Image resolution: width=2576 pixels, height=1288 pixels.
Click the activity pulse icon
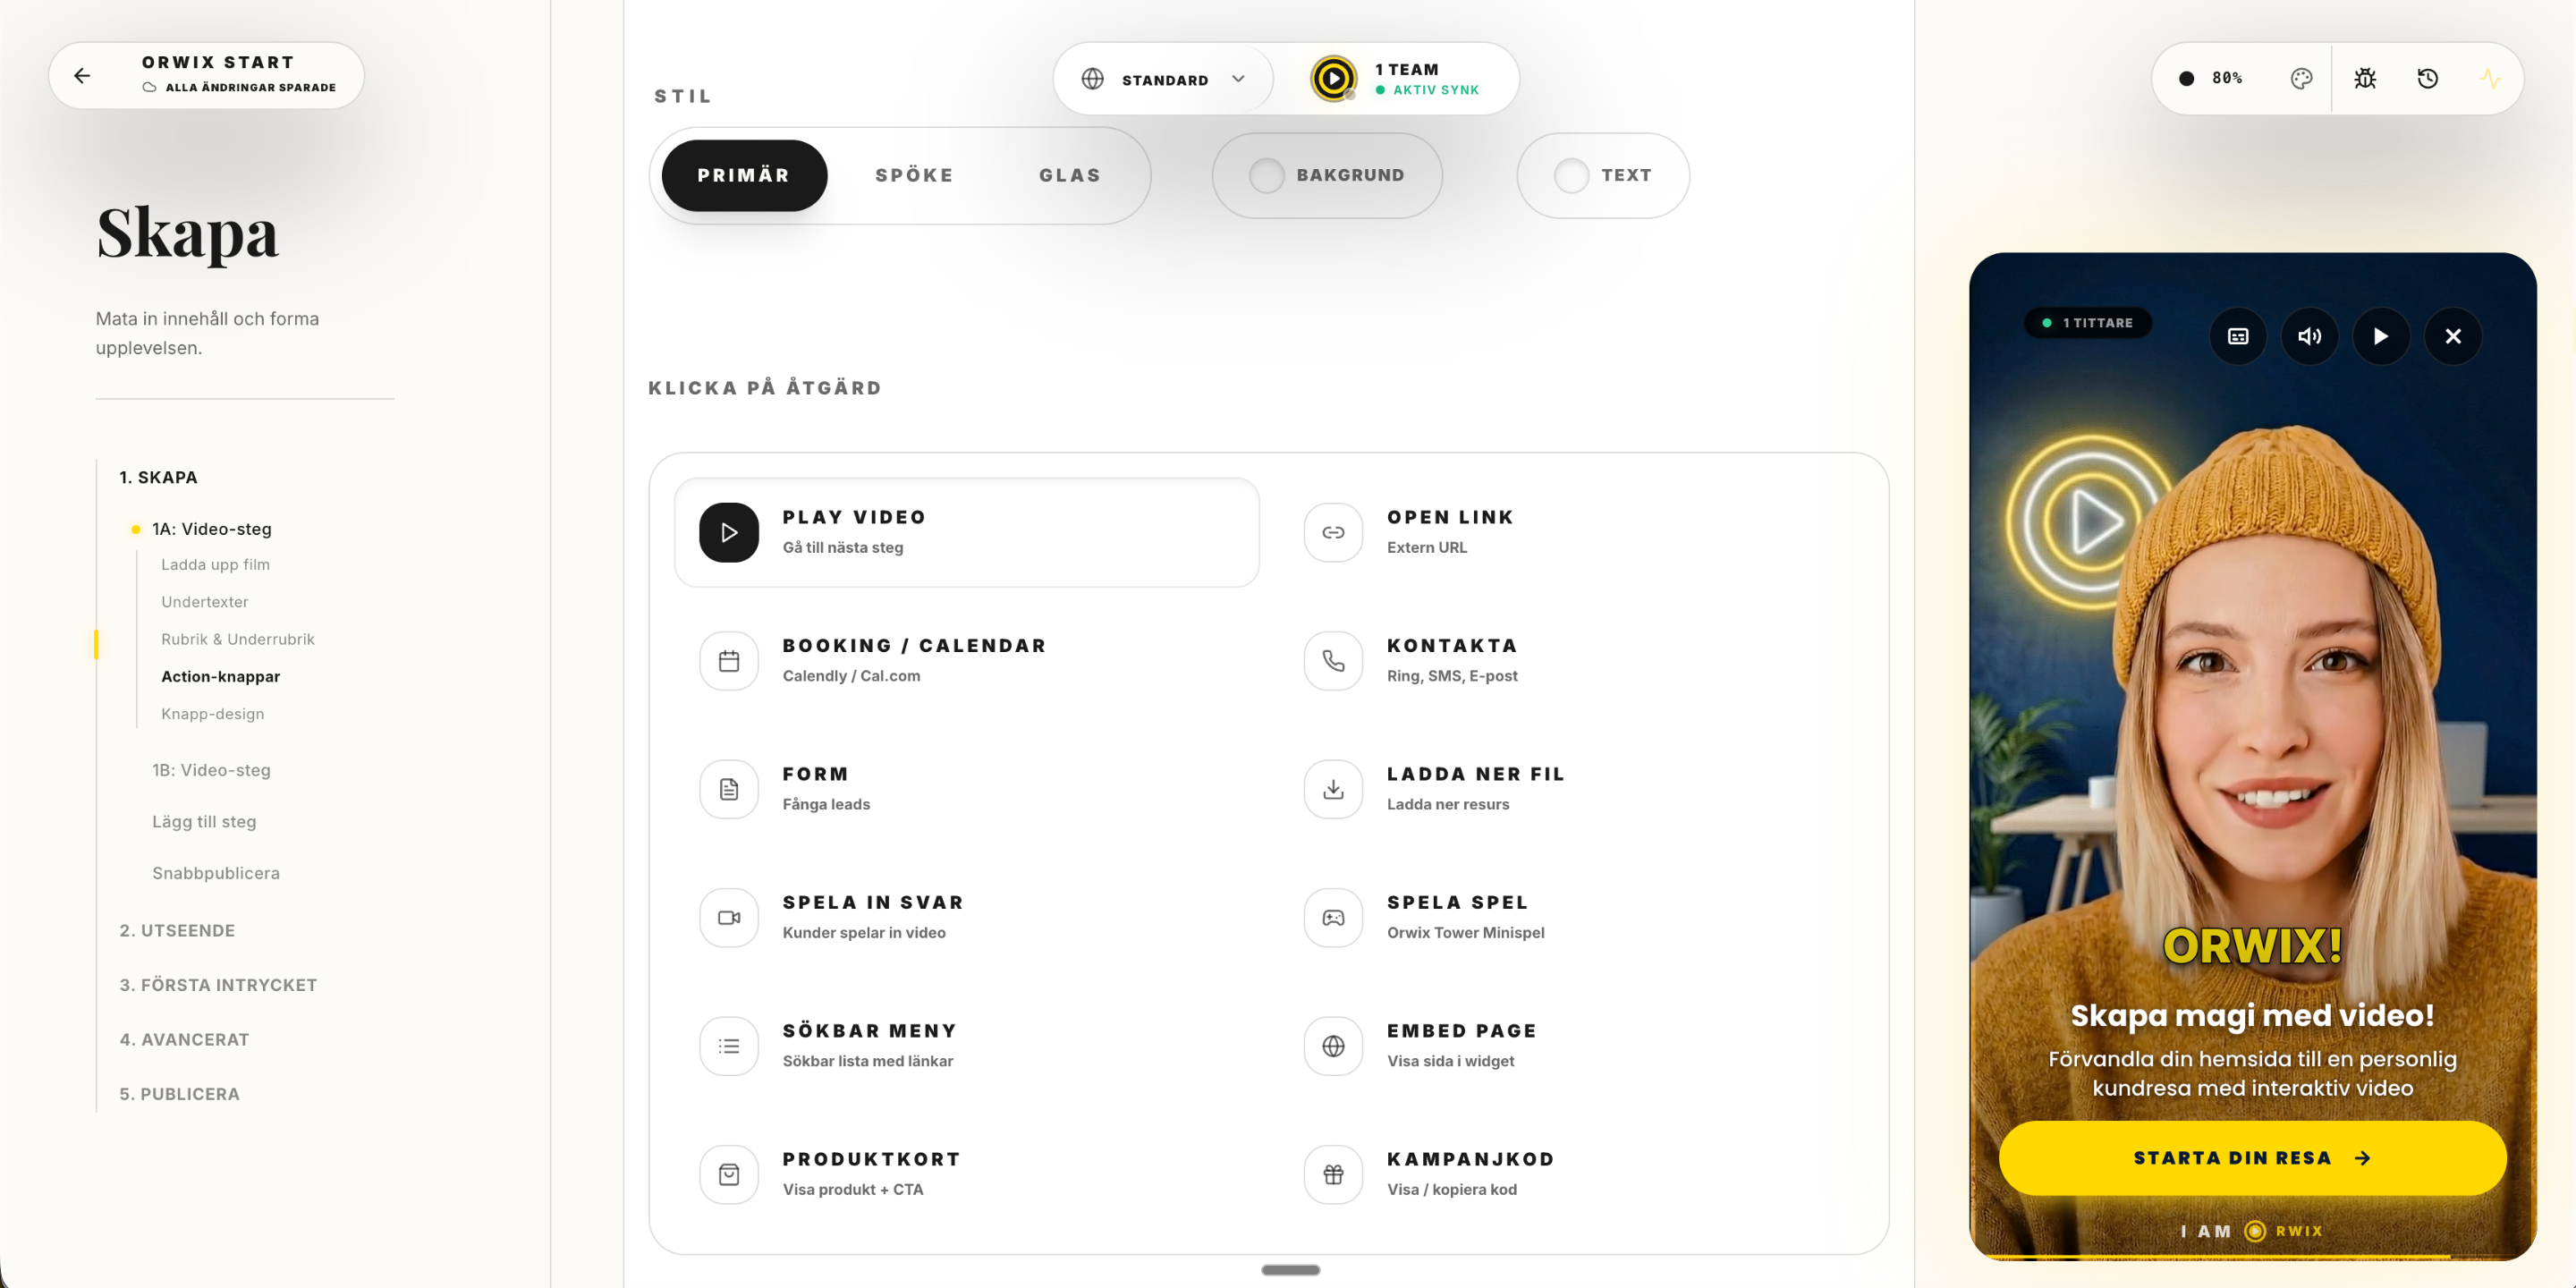2491,78
